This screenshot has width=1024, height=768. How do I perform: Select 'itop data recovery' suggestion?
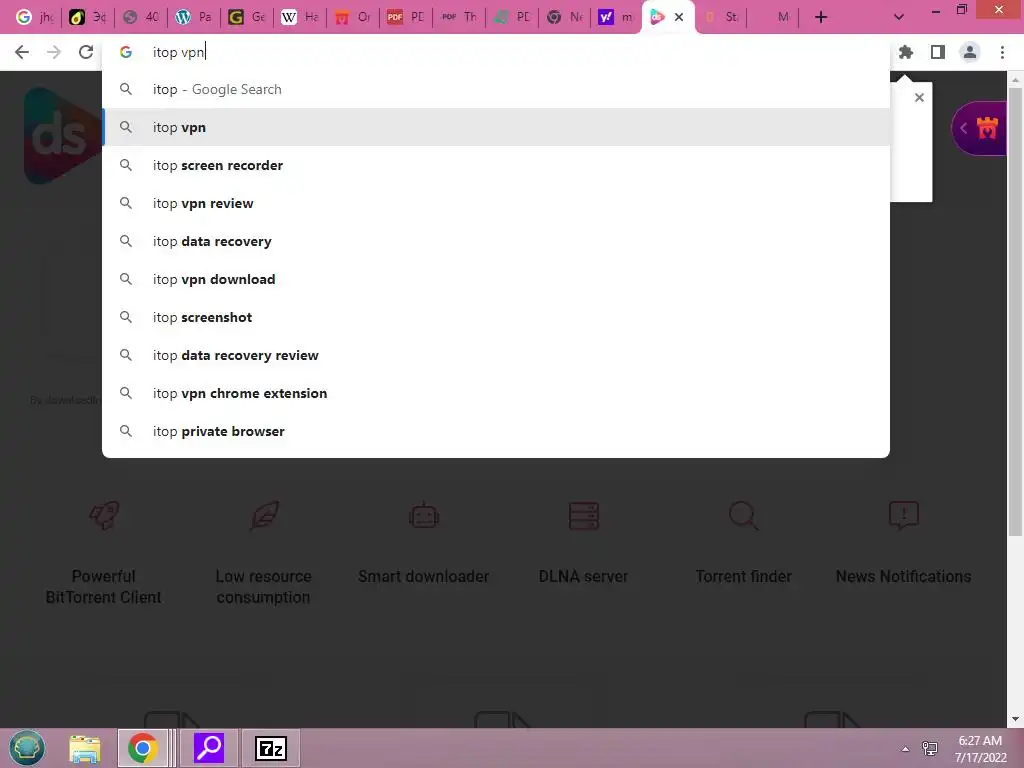tap(496, 241)
